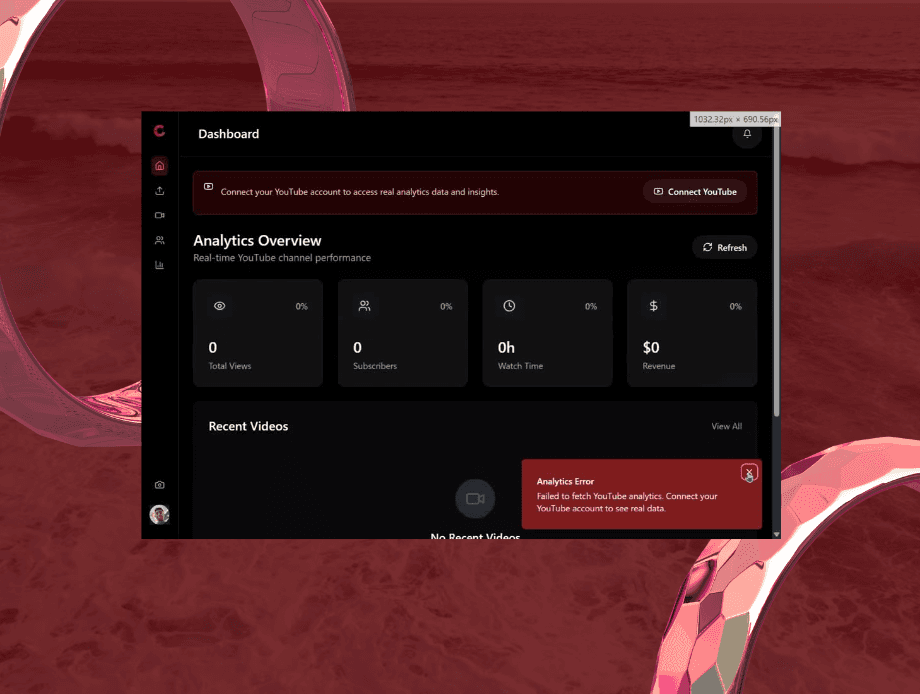
Task: Click the vertical scrollbar thumb
Action: tap(776, 270)
